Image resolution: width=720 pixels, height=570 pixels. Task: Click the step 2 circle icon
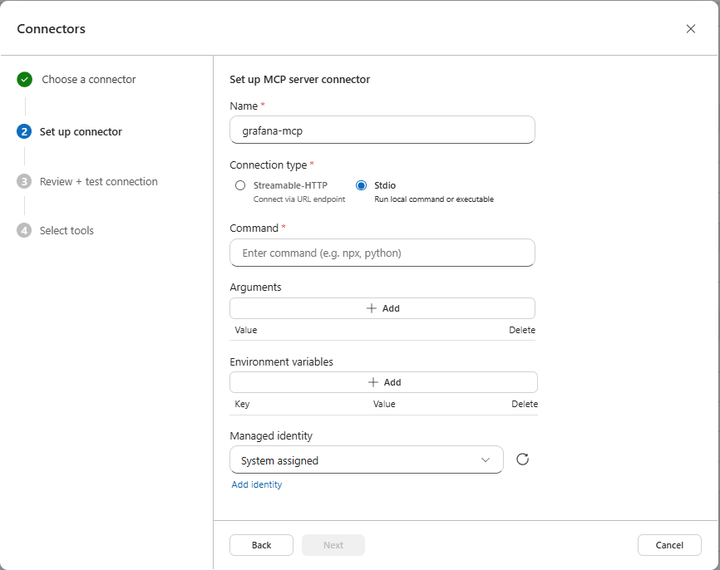click(24, 132)
